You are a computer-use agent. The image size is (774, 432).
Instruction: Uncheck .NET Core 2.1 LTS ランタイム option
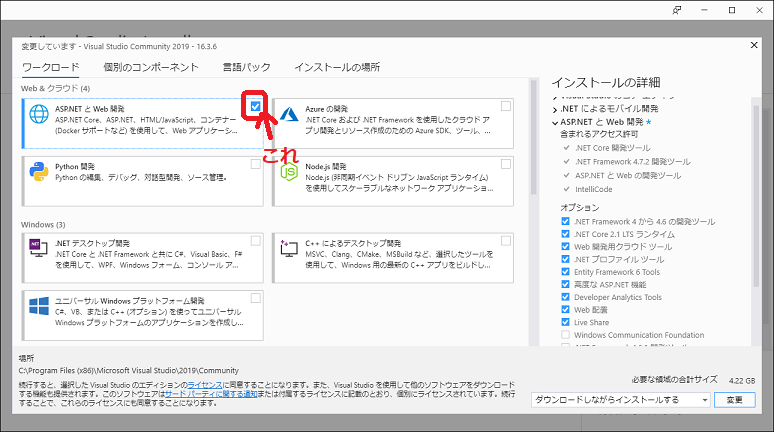(x=565, y=234)
